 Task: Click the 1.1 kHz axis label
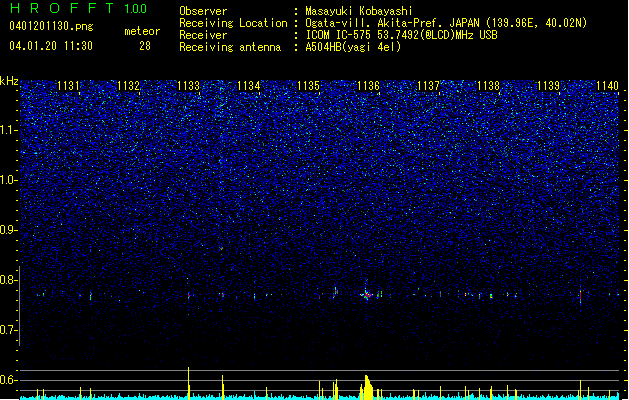pos(9,130)
